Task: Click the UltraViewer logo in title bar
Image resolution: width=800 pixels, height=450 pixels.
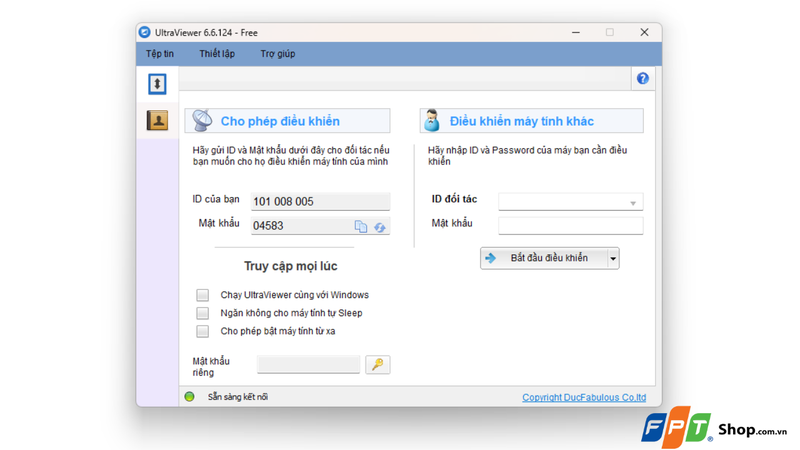Action: click(x=145, y=32)
